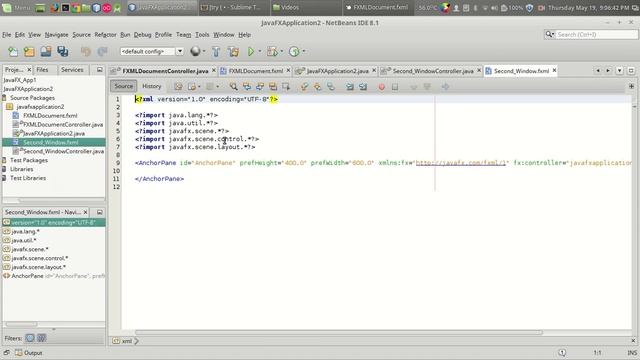This screenshot has width=640, height=360.
Task: Open Debug Project dropdown arrow
Action: [282, 51]
